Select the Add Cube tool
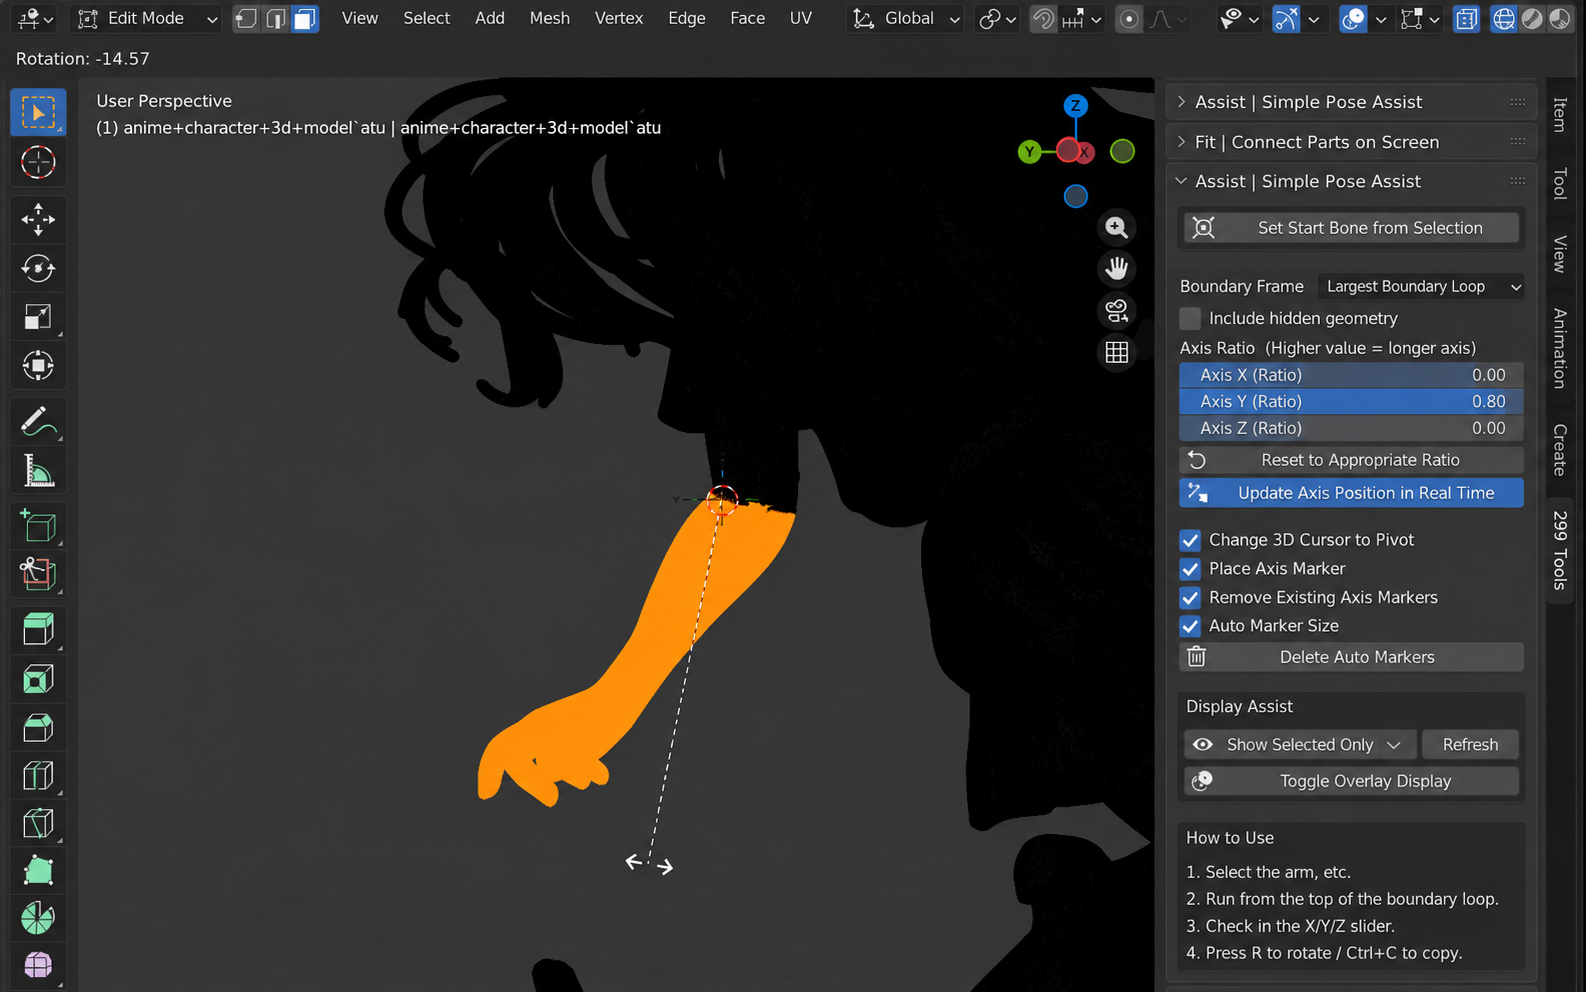The width and height of the screenshot is (1586, 992). click(38, 526)
